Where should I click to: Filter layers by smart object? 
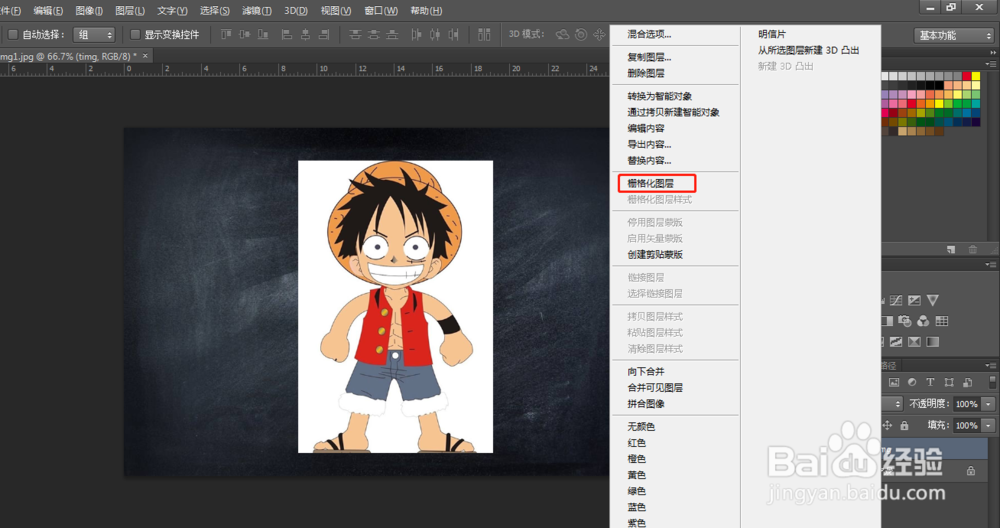coord(967,382)
